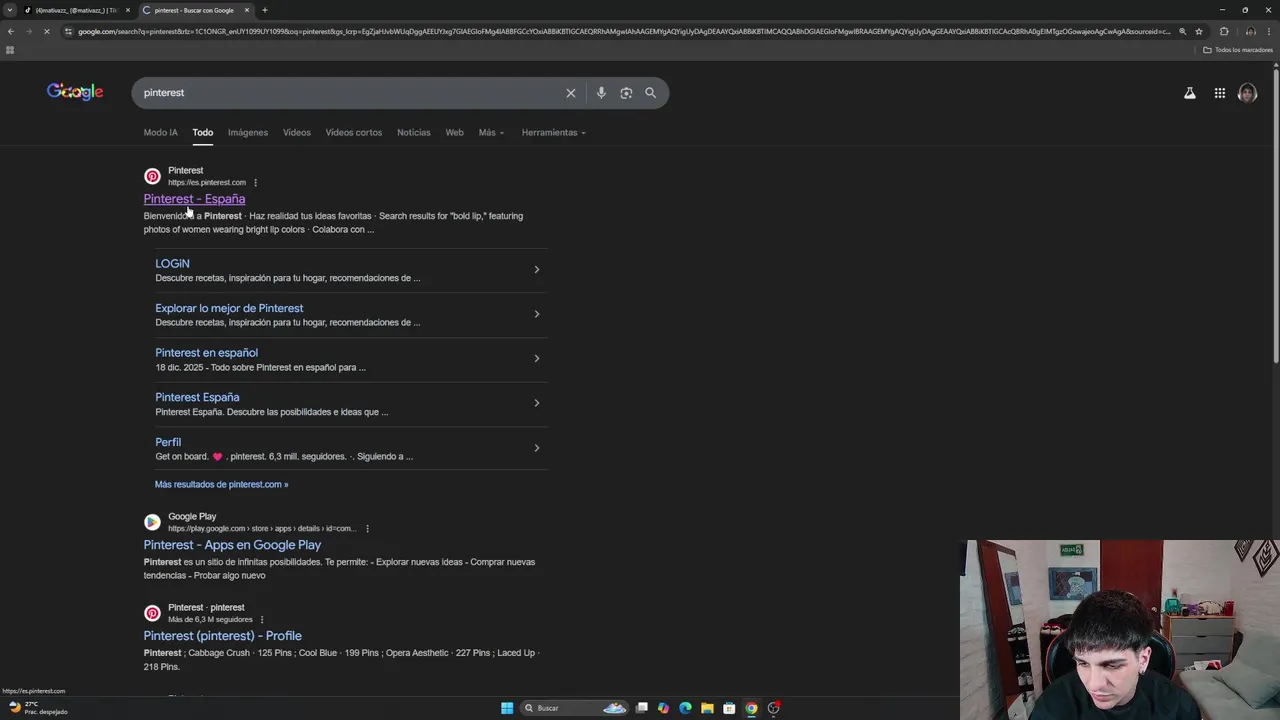
Task: Open 'Pinterest - España' result link
Action: (194, 199)
